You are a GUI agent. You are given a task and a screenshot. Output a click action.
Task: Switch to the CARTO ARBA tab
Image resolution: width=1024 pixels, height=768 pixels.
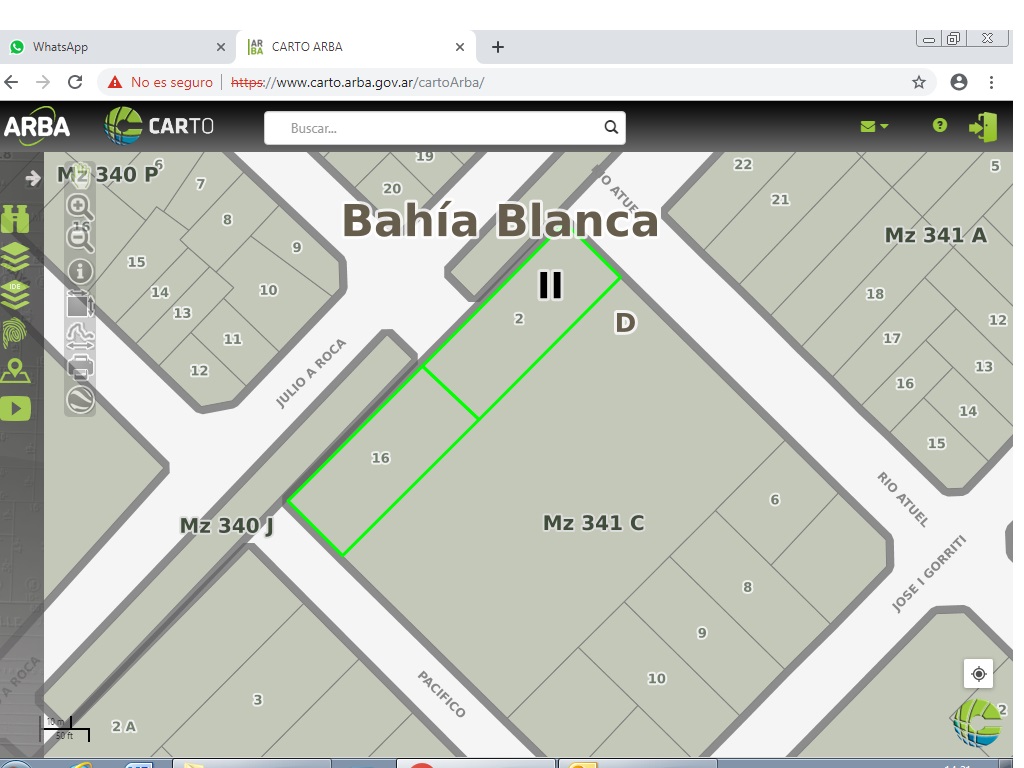(x=356, y=47)
